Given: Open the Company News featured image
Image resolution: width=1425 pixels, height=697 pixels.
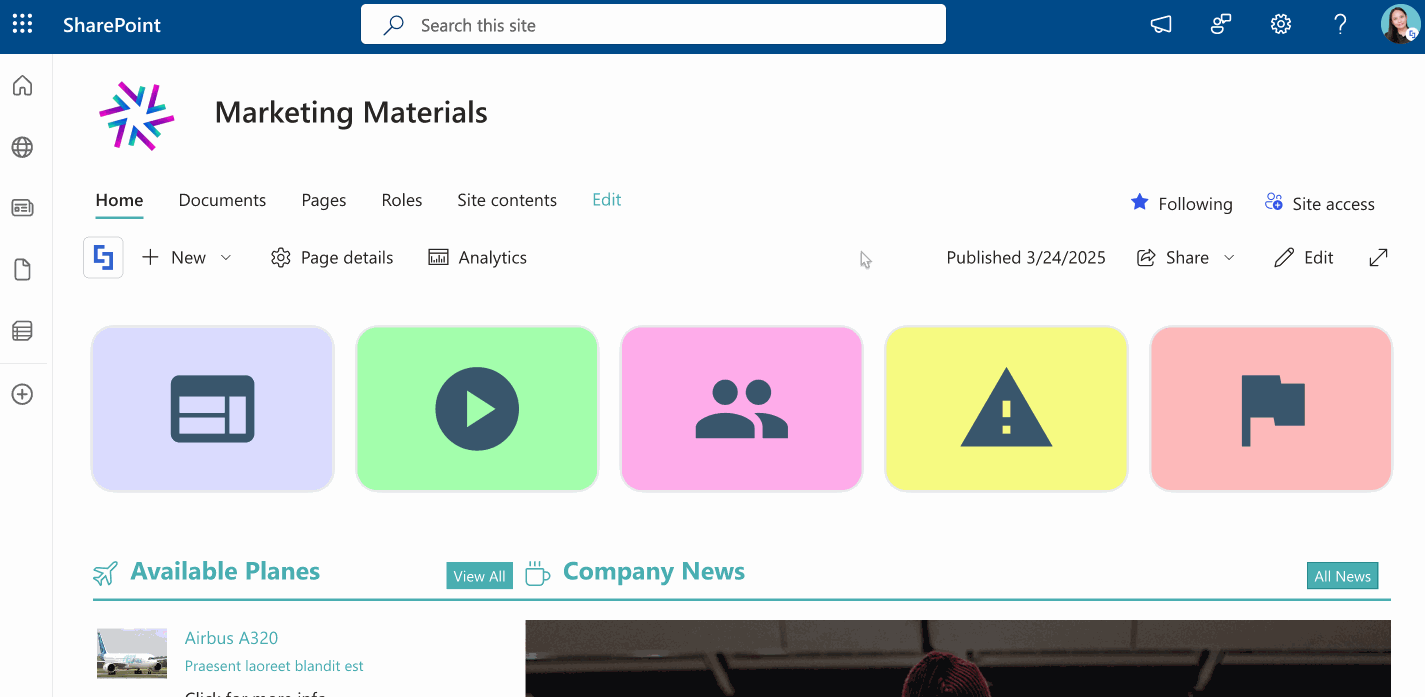Looking at the screenshot, I should 958,658.
